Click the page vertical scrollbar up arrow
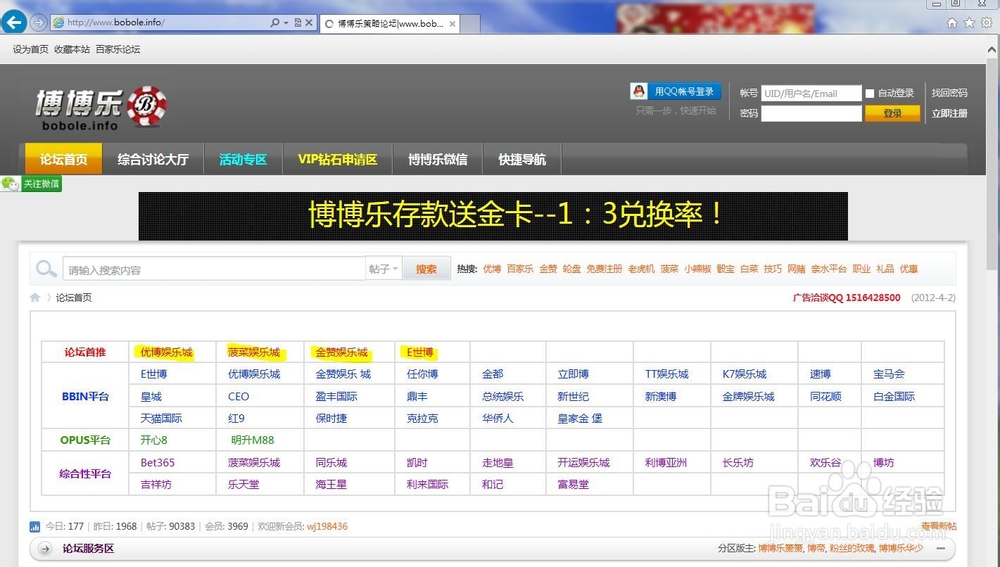 [x=992, y=49]
